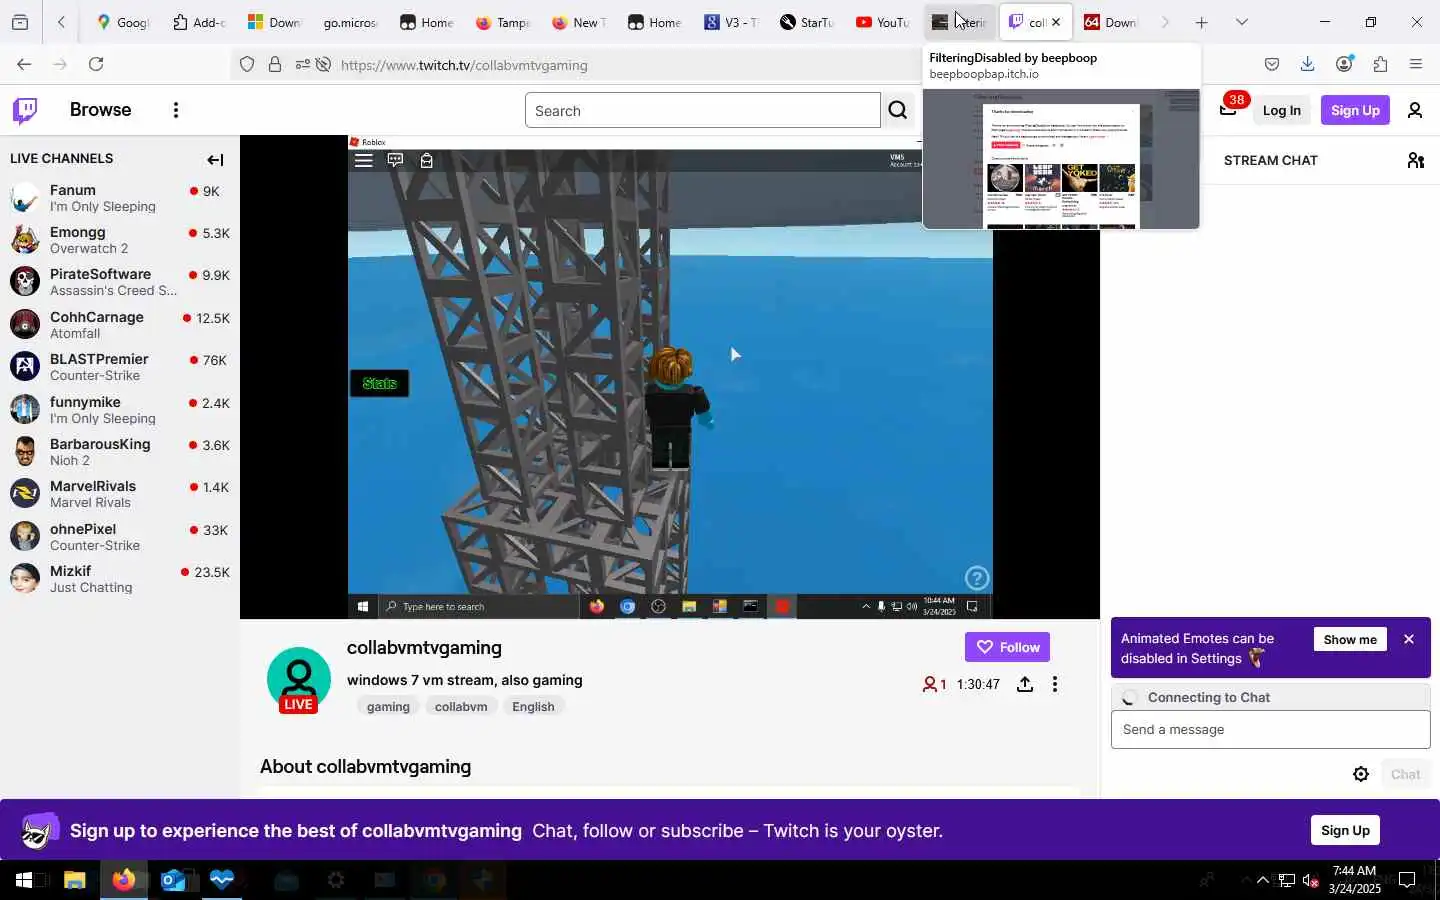Open Mizkif channel in sidebar
The width and height of the screenshot is (1440, 900).
120,579
